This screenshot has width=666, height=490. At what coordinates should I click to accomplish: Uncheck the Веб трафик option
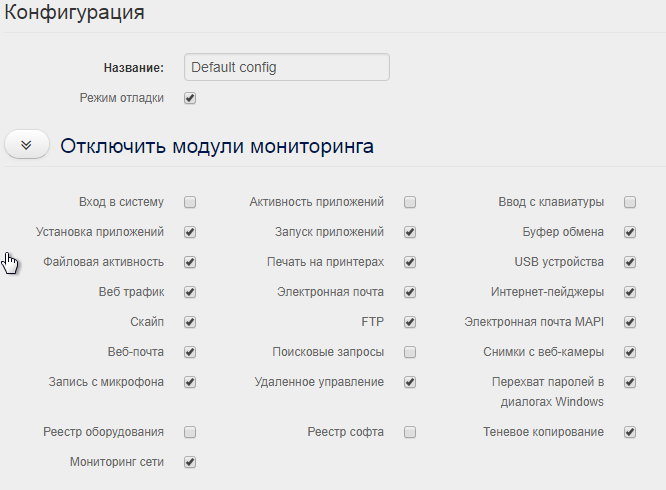pyautogui.click(x=190, y=292)
